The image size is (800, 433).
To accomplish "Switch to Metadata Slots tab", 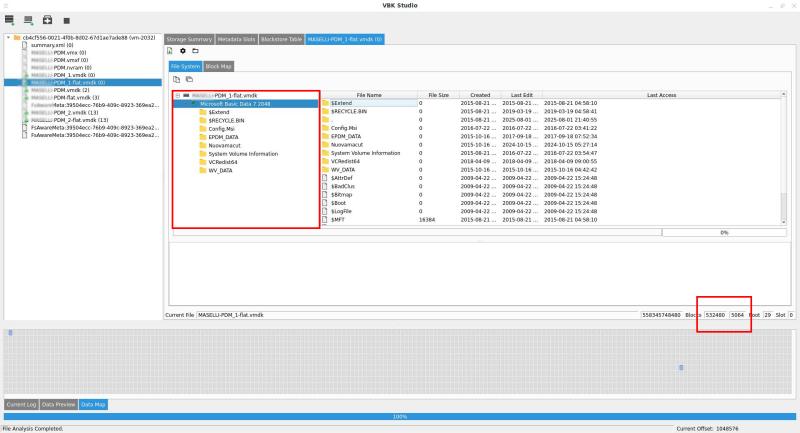I will point(236,39).
